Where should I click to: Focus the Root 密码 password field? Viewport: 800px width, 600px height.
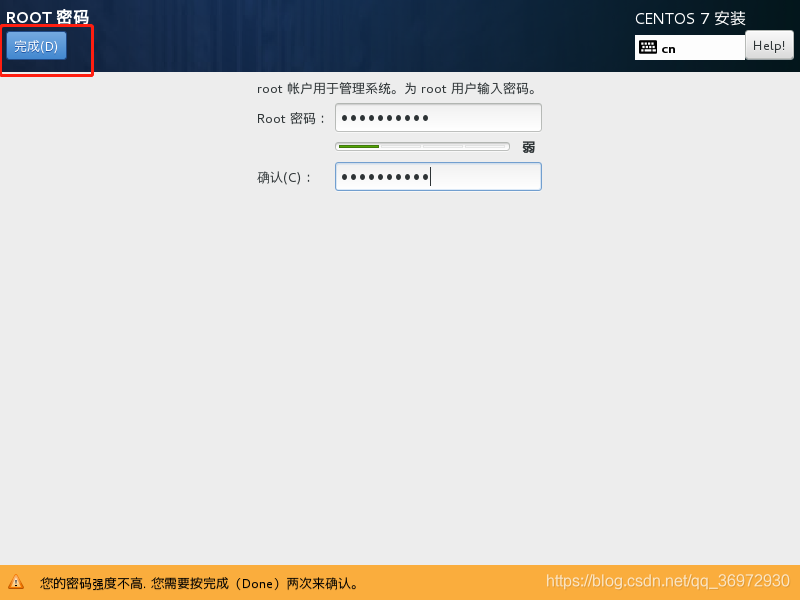[438, 118]
